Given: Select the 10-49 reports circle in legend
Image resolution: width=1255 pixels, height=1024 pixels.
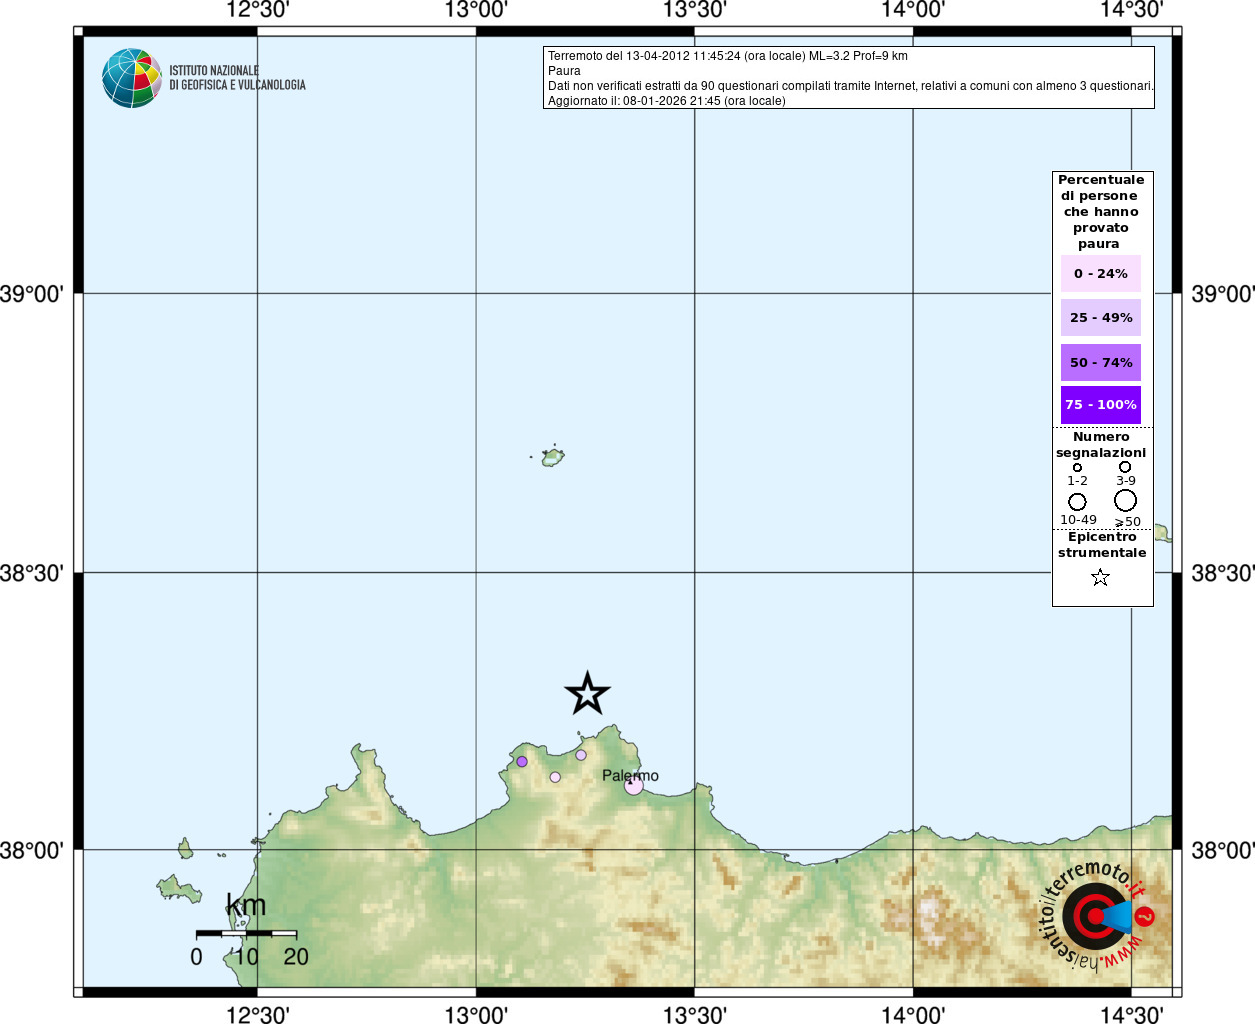Looking at the screenshot, I should pos(1077,501).
